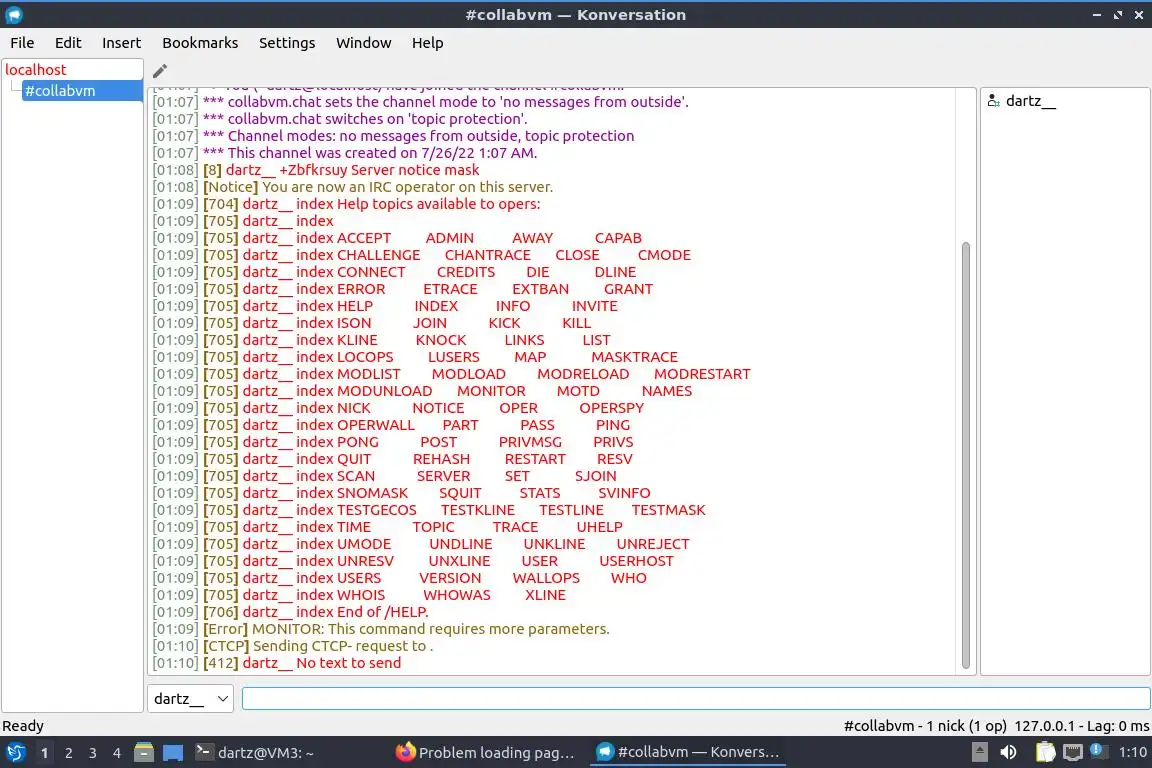Open the Window menu
Screen dimensions: 1152x768
tap(363, 43)
